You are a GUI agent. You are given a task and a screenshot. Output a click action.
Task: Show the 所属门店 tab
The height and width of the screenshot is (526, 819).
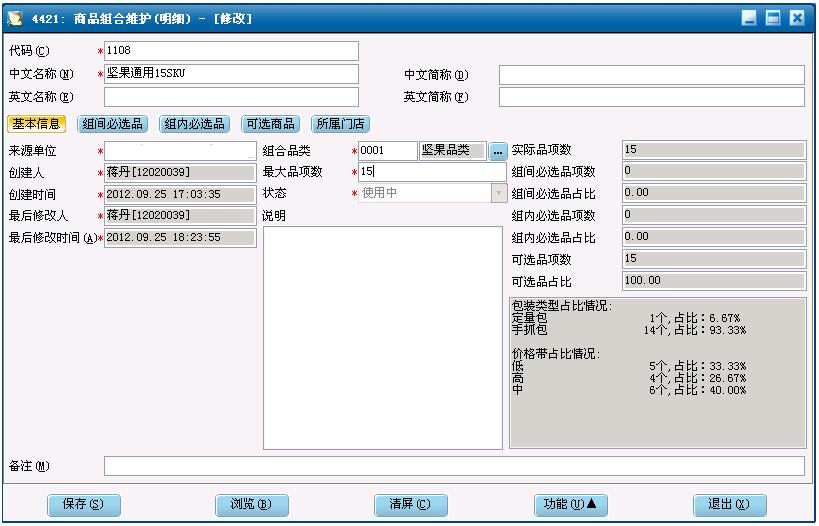coord(340,124)
